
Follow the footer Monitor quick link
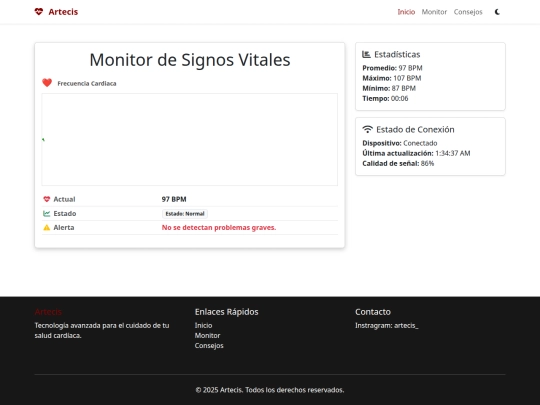(207, 335)
